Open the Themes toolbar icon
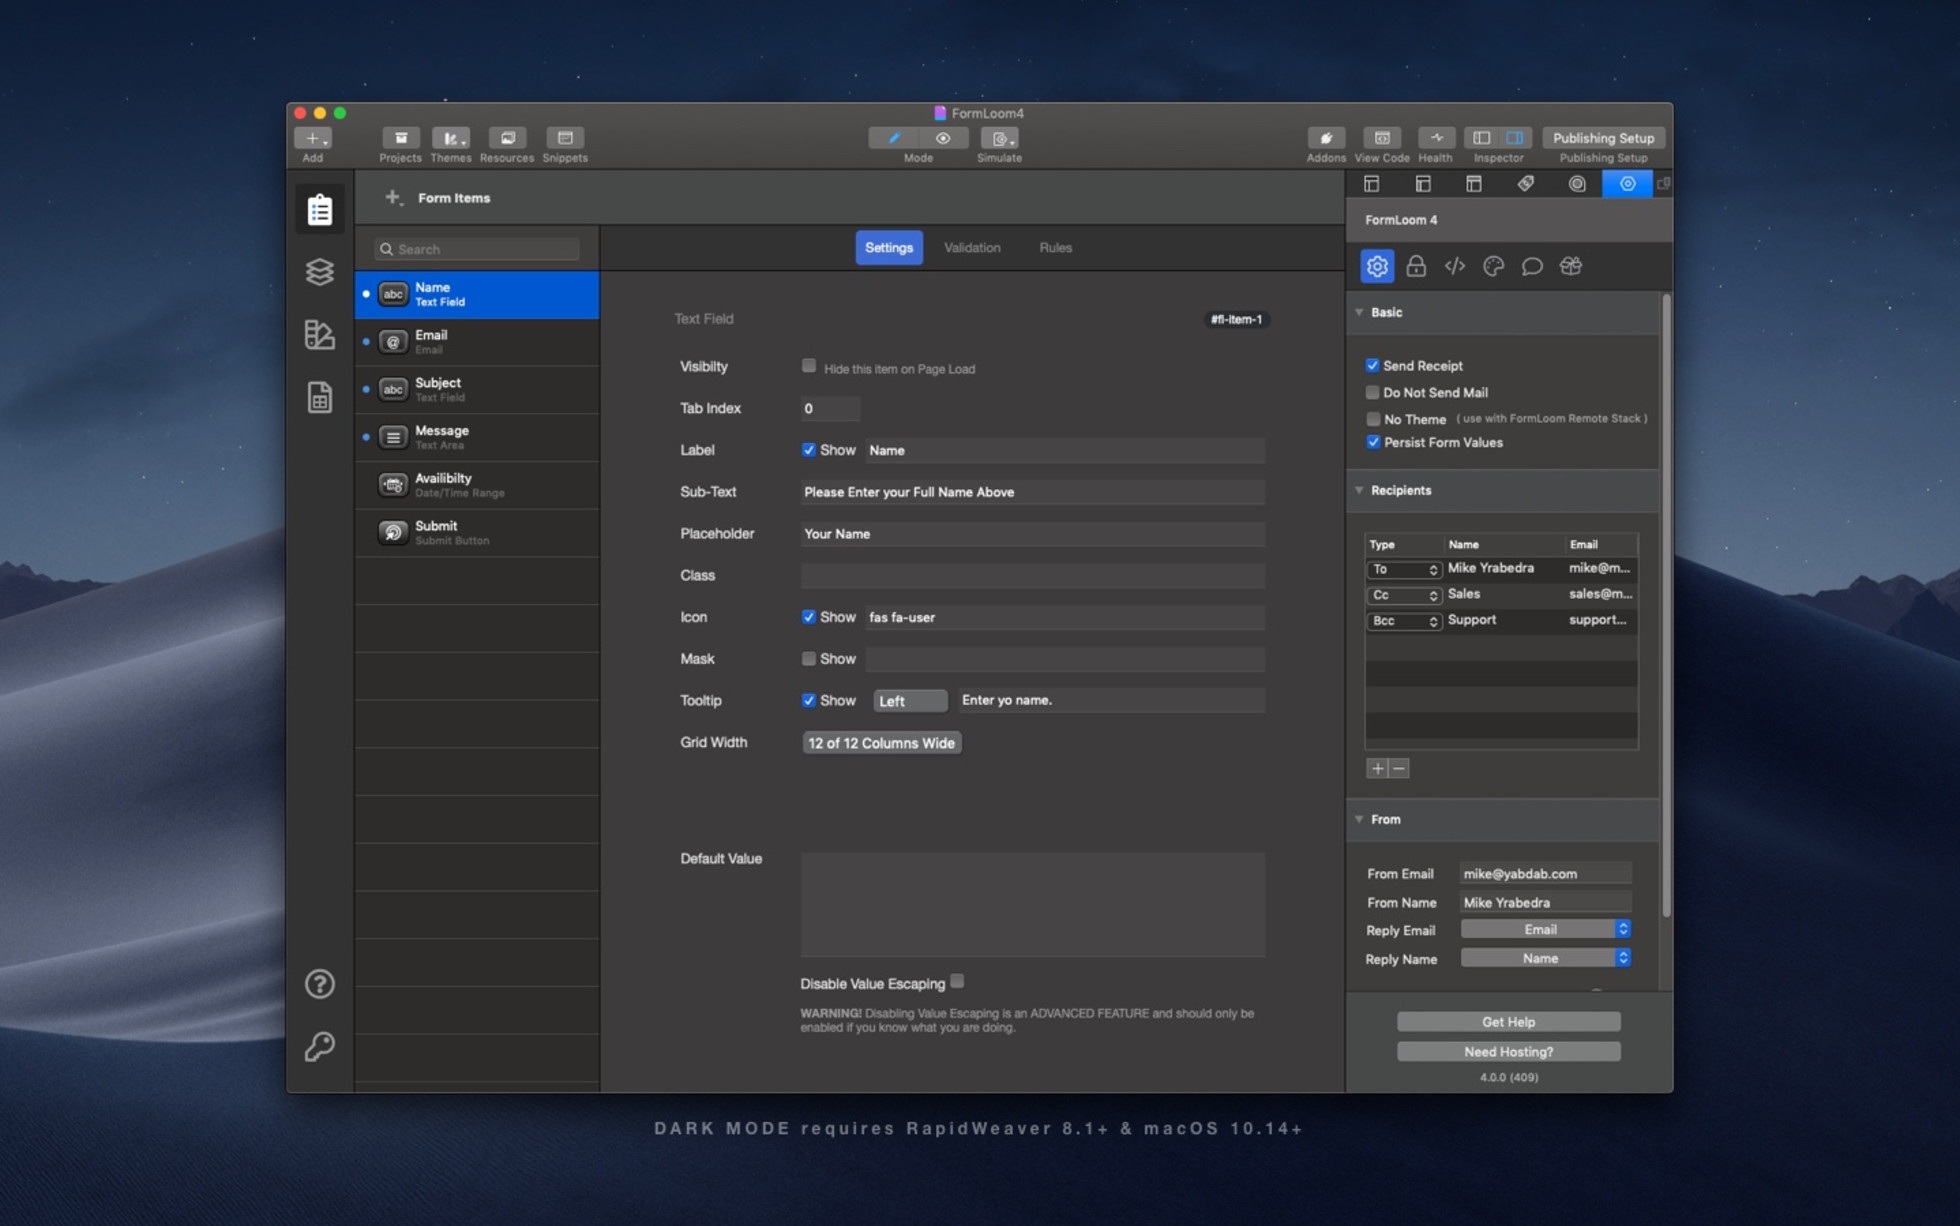Viewport: 1960px width, 1226px height. click(450, 139)
